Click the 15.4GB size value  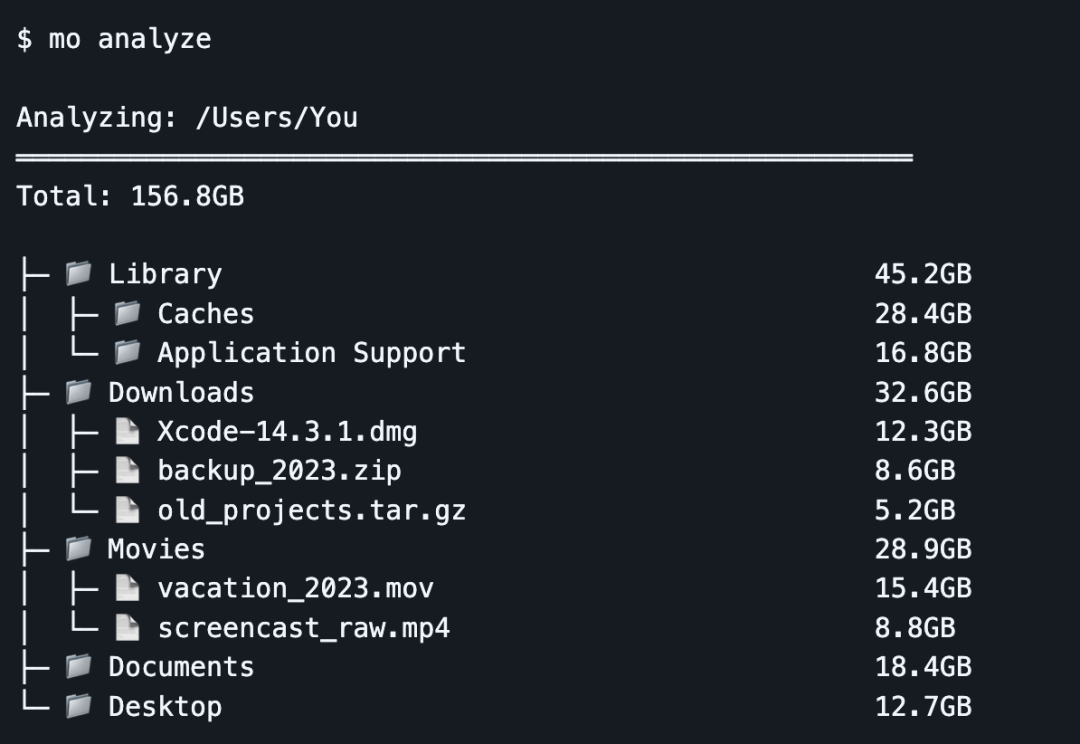pos(923,588)
